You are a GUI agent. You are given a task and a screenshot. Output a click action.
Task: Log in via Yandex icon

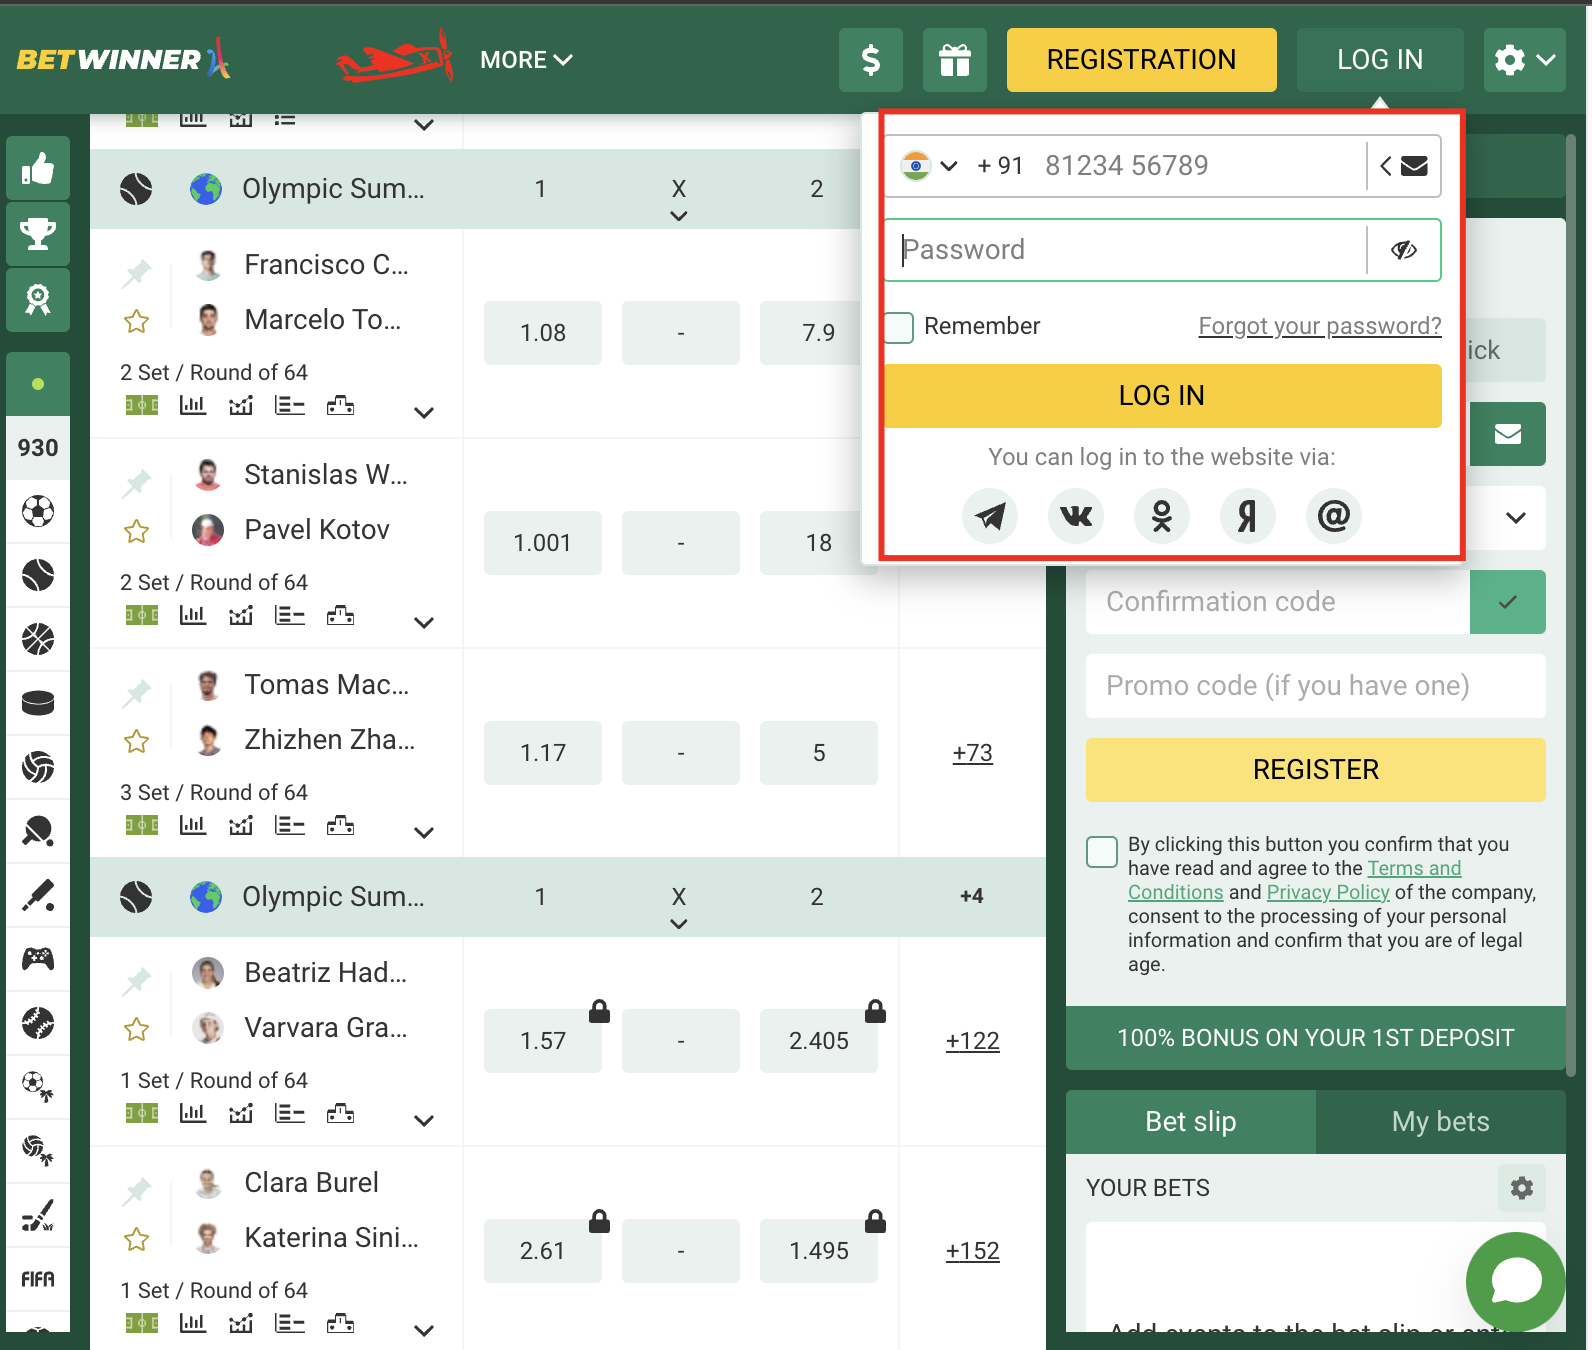point(1247,516)
